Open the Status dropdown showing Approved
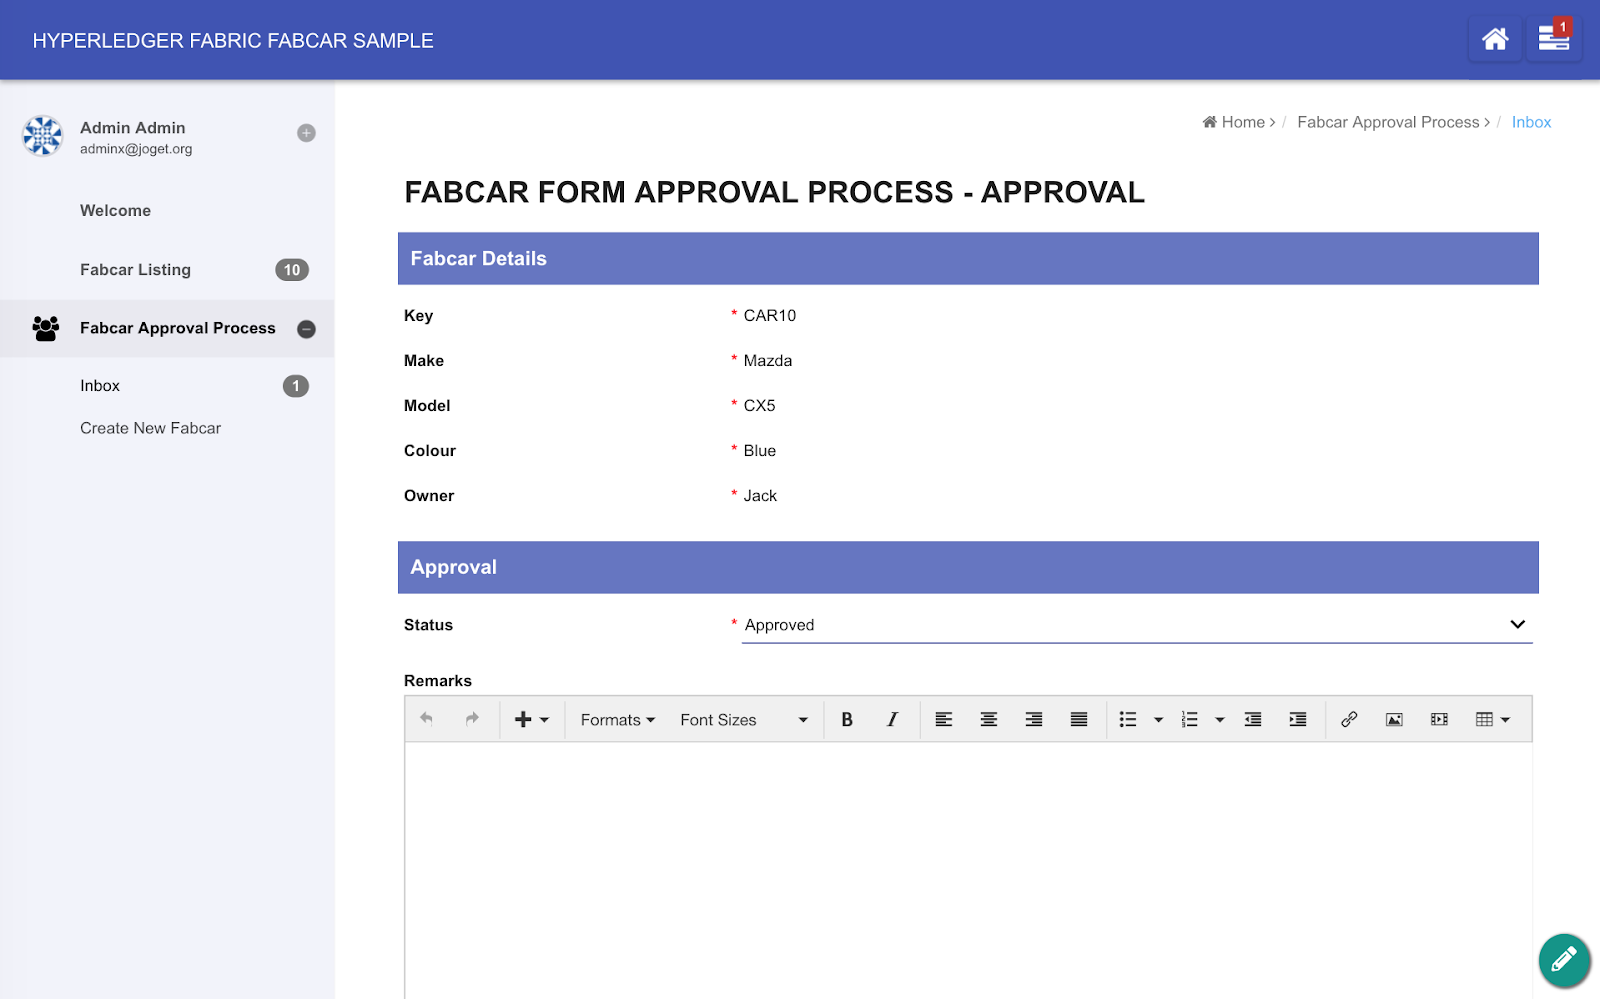 [1137, 625]
